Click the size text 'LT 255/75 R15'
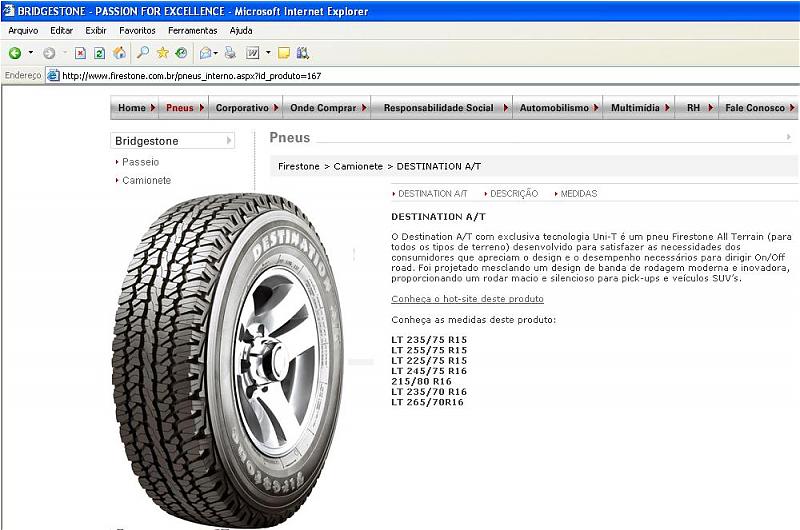Viewport: 800px width, 530px height. coord(429,350)
